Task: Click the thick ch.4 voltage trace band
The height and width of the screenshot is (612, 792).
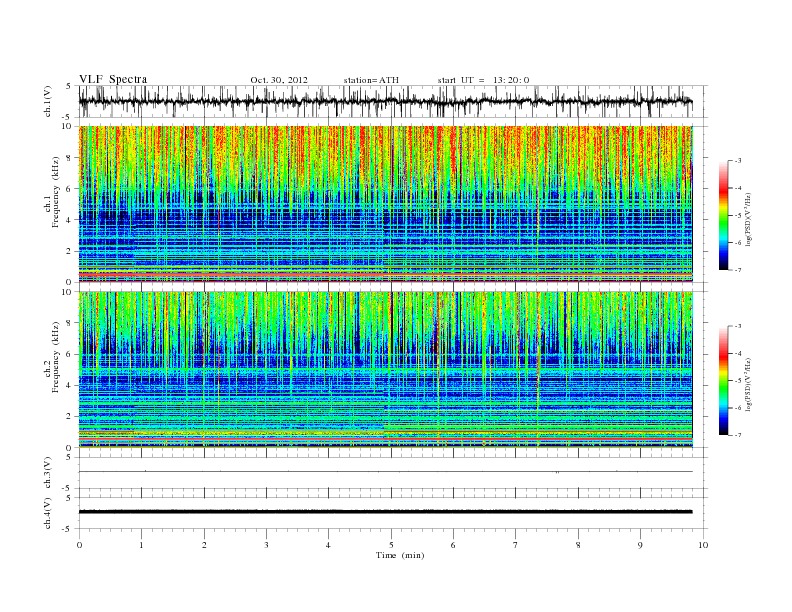Action: click(385, 512)
